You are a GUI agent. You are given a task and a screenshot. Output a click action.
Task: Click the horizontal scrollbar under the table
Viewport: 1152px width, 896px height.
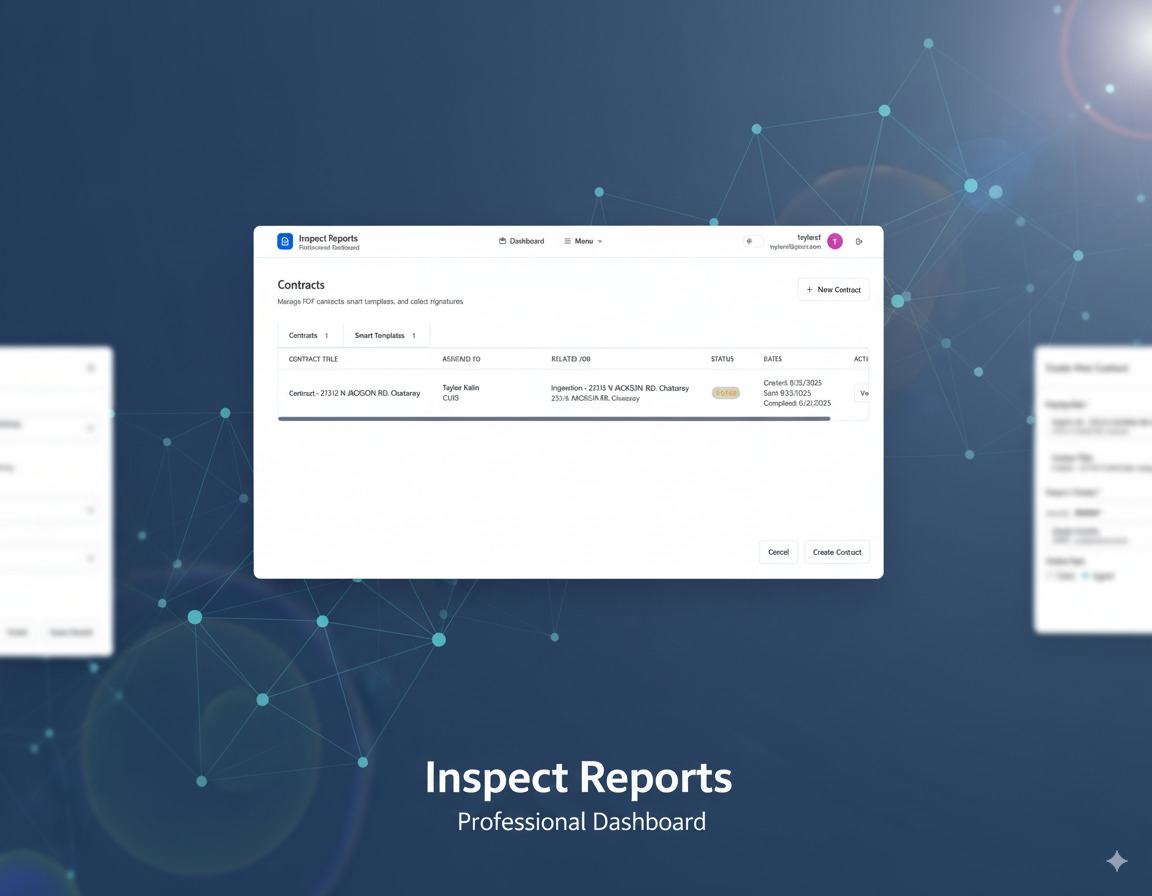pos(554,419)
